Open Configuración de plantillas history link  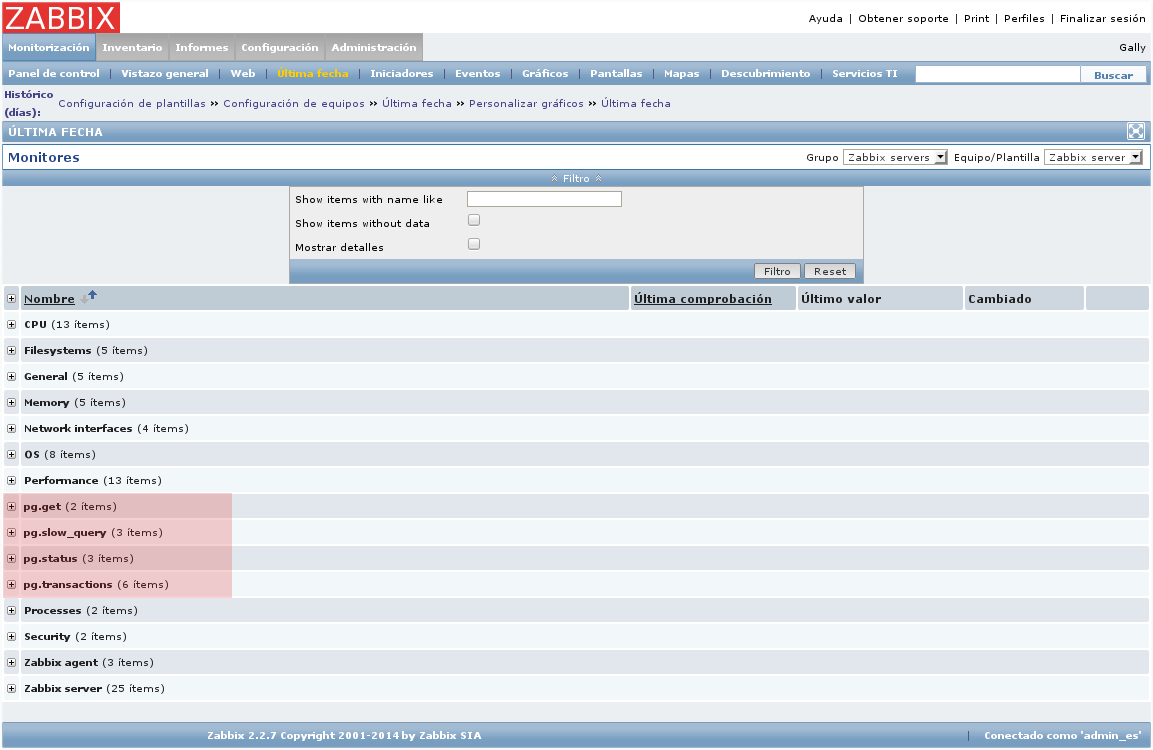point(132,104)
